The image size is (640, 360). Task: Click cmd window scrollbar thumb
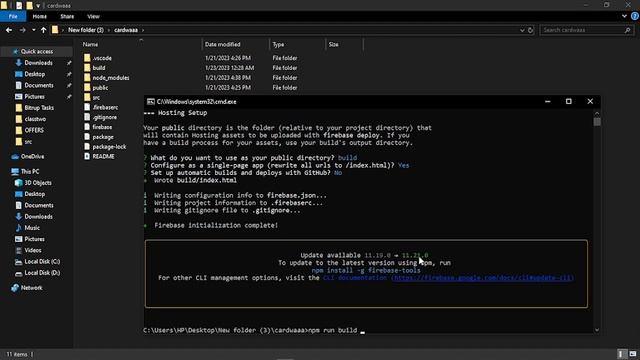597,122
